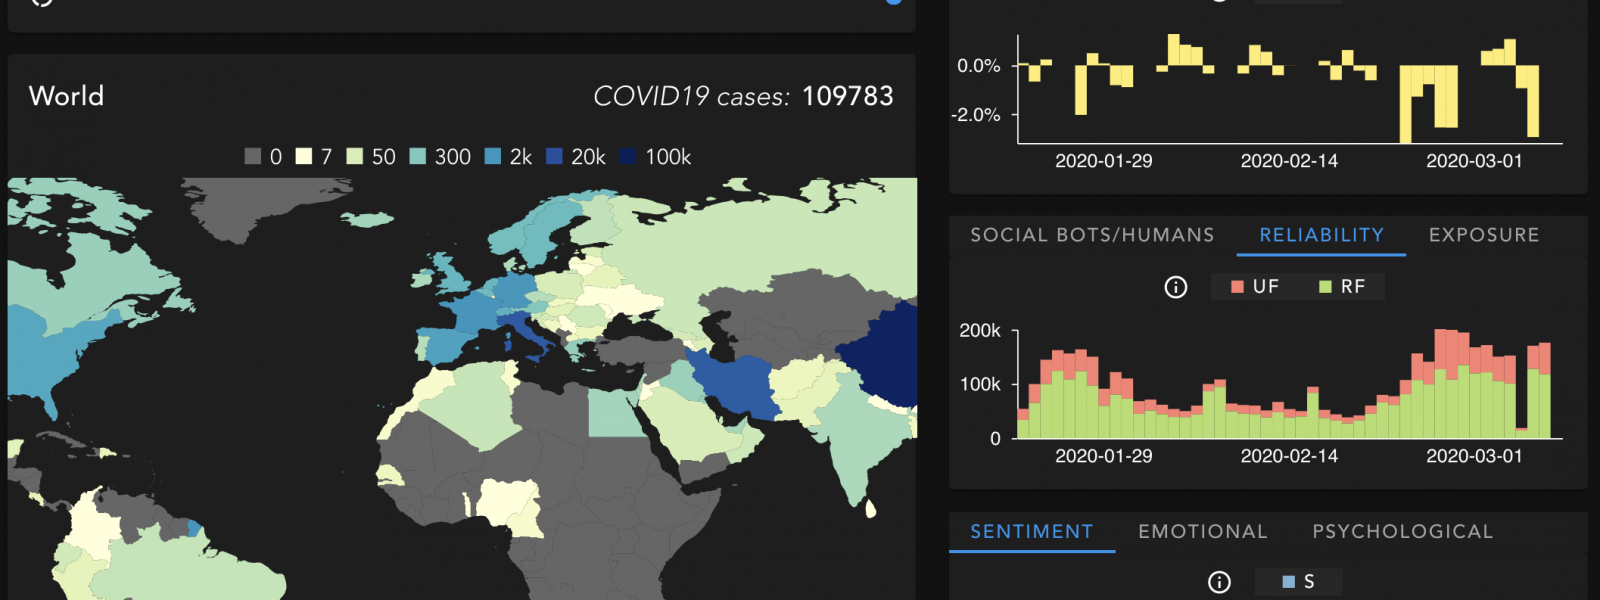1600x600 pixels.
Task: Click the COVID19 cases count 109783
Action: click(847, 96)
